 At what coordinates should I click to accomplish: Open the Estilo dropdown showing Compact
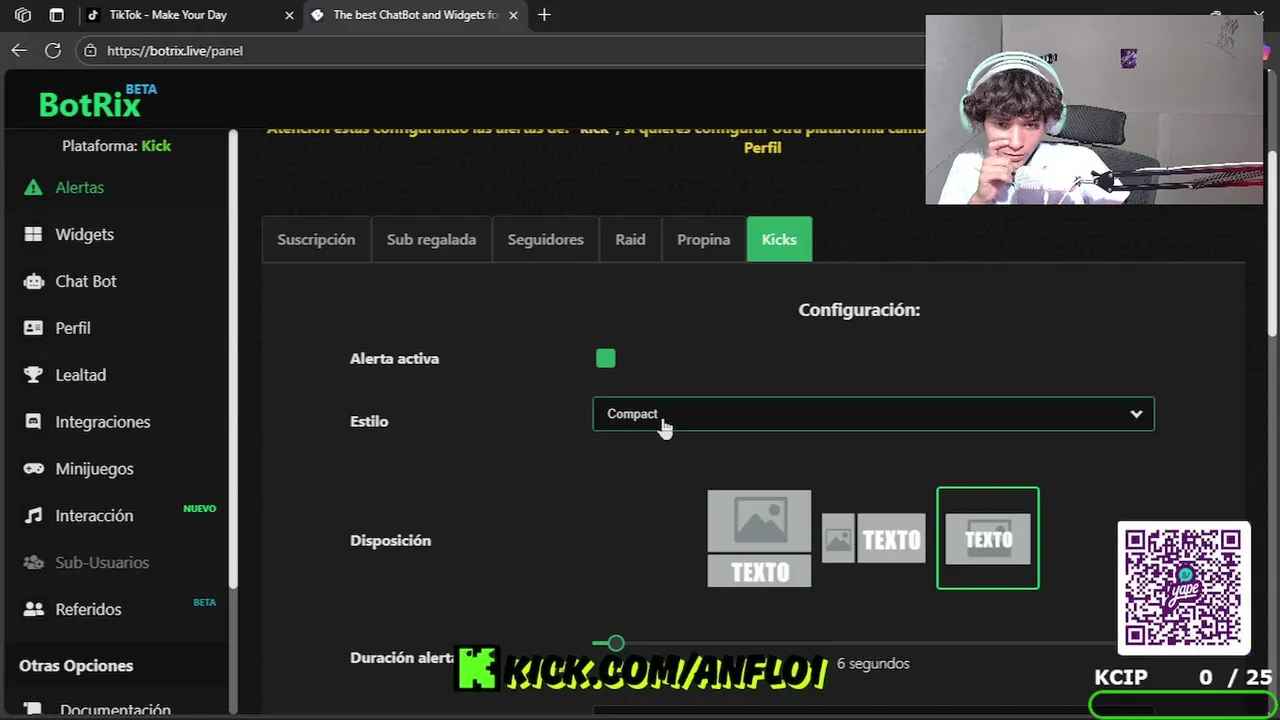pyautogui.click(x=873, y=414)
